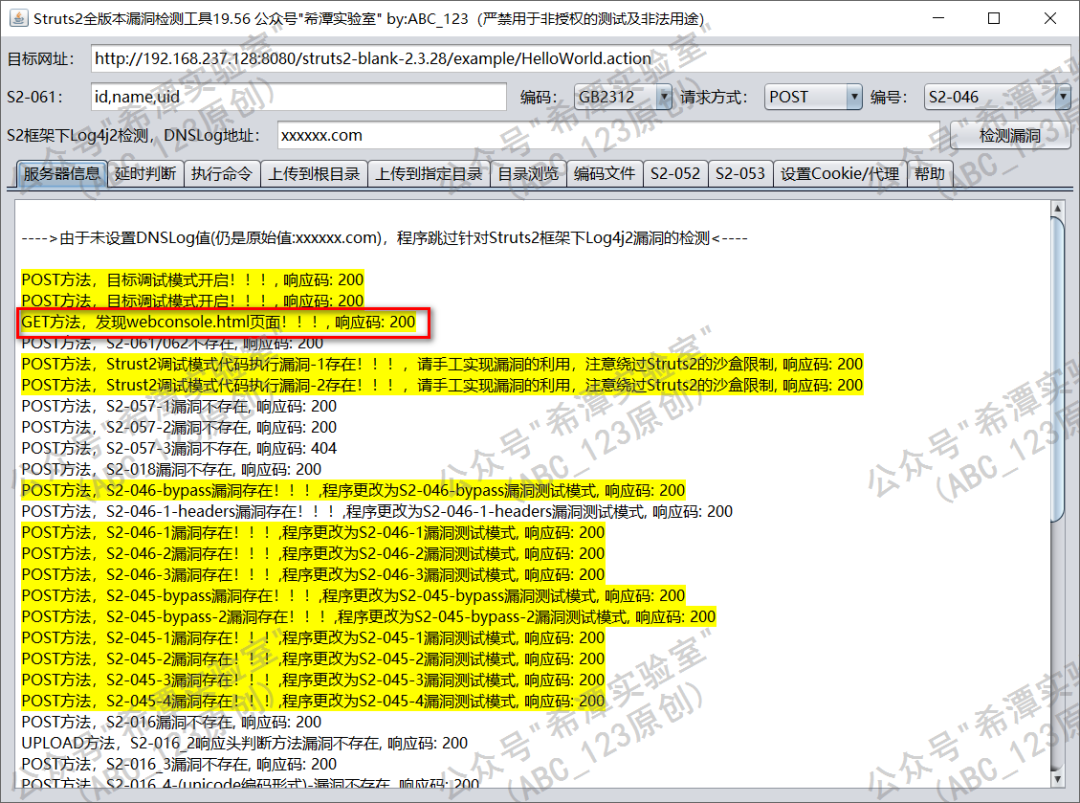Select the 上传到指定目录 tab

[x=428, y=174]
